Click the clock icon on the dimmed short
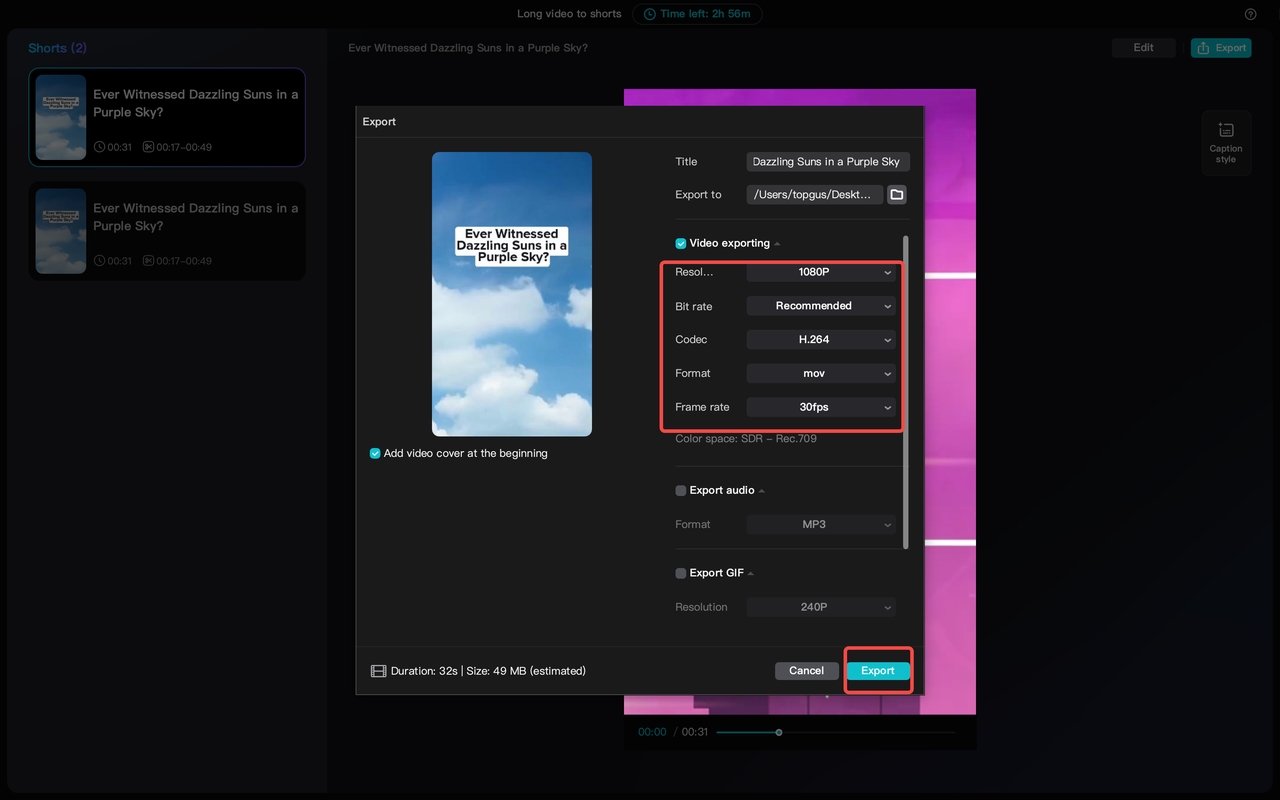This screenshot has height=800, width=1280. click(x=99, y=261)
